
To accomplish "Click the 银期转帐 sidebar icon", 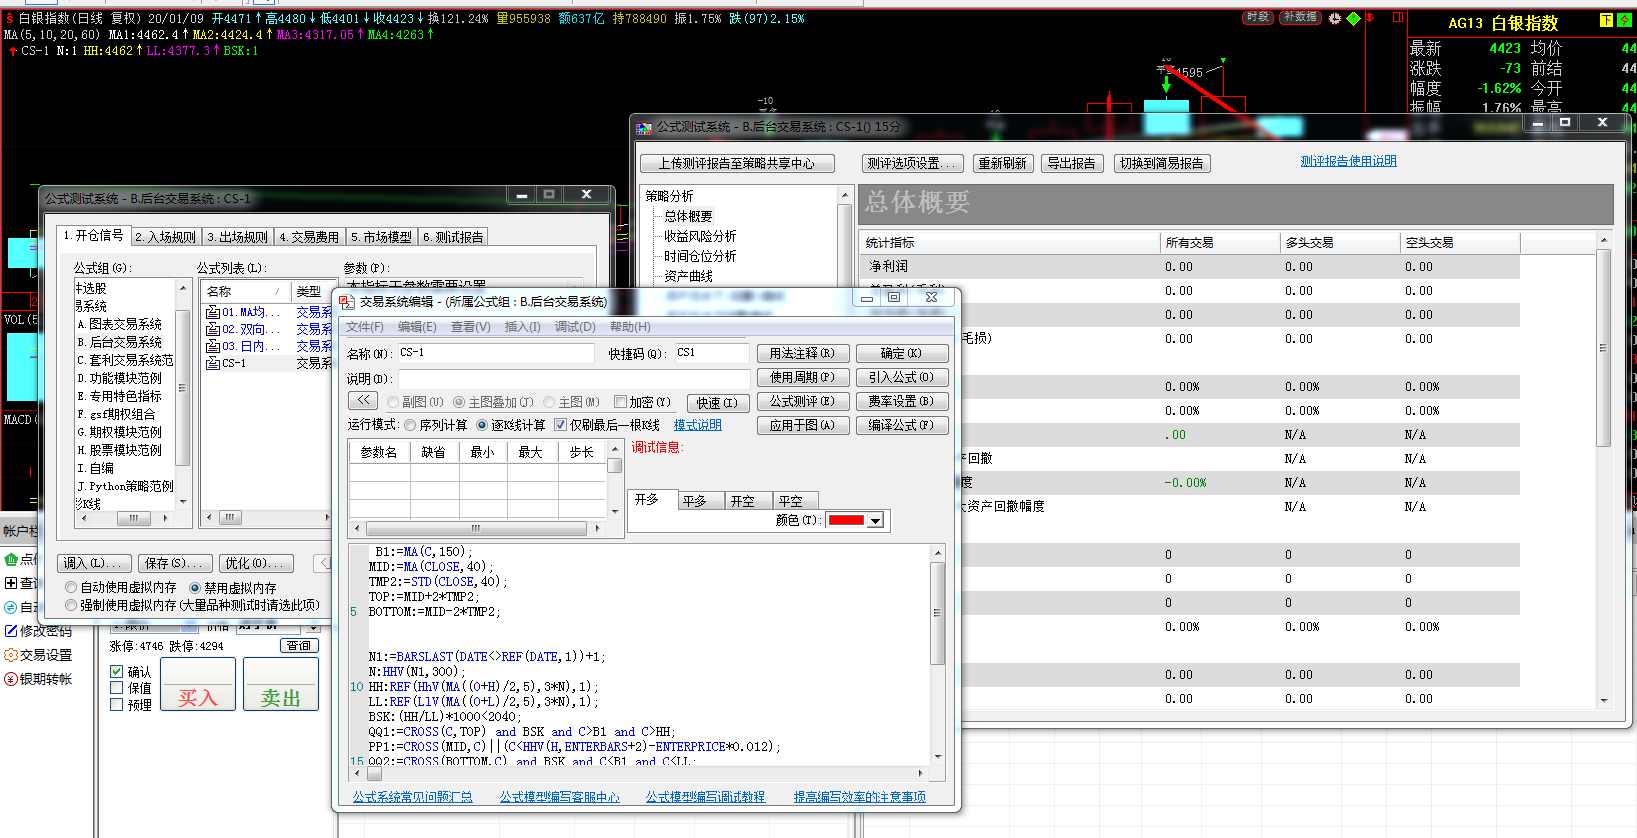I will click(11, 679).
